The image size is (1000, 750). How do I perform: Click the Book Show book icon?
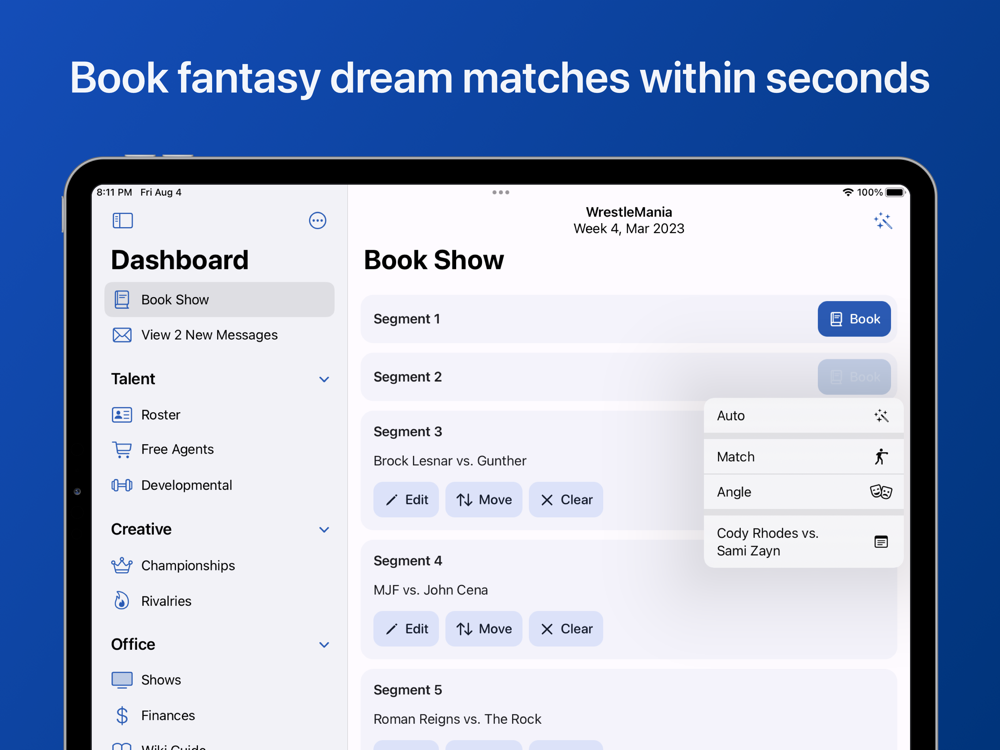(x=122, y=299)
